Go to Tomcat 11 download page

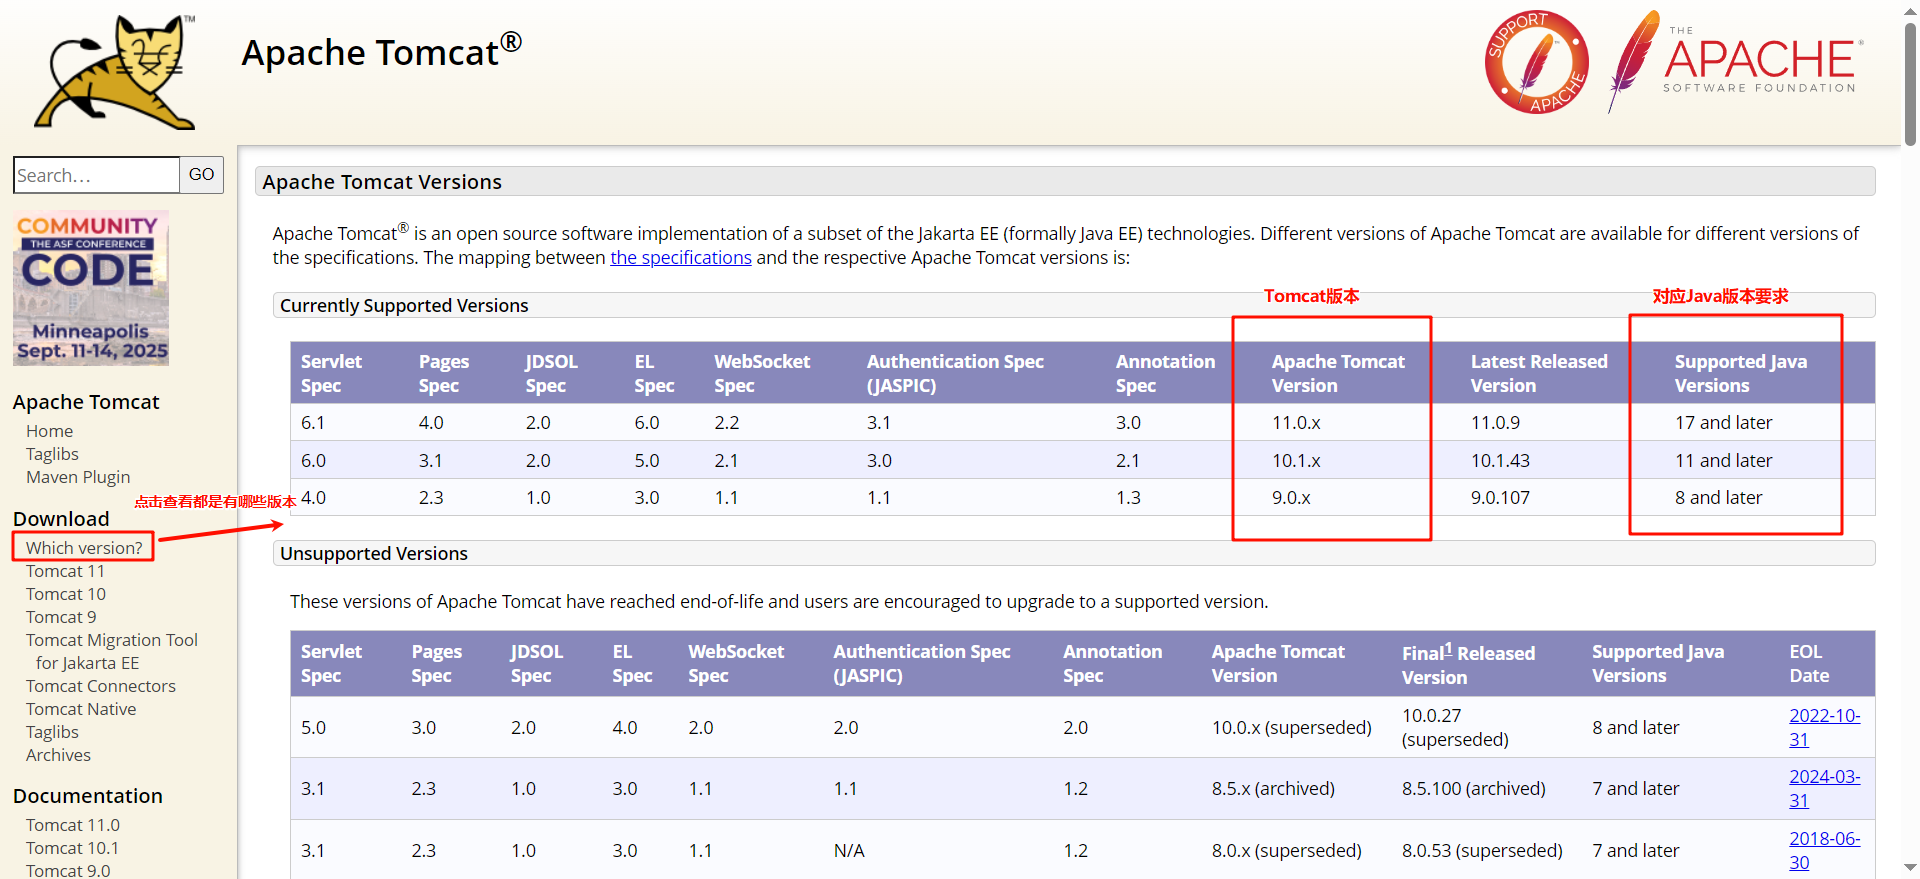(65, 571)
